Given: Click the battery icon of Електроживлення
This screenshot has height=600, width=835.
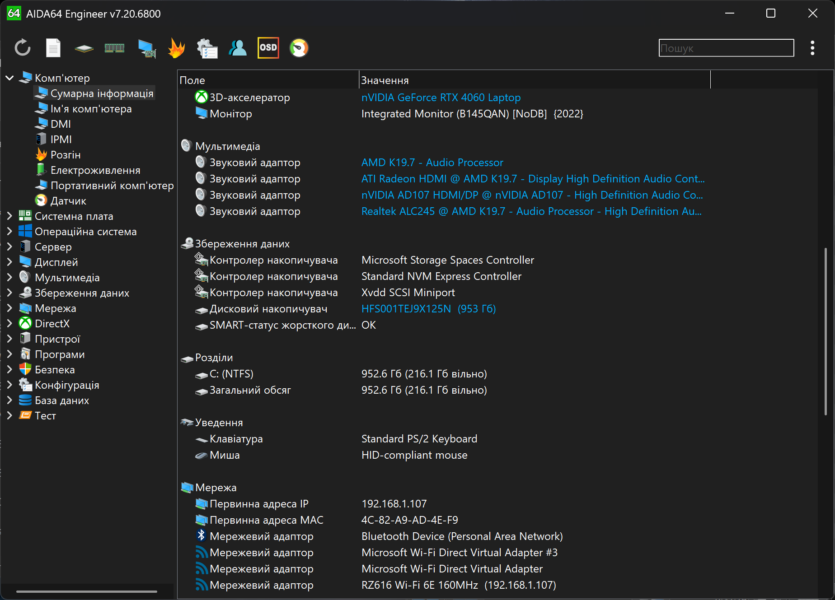Looking at the screenshot, I should 40,170.
